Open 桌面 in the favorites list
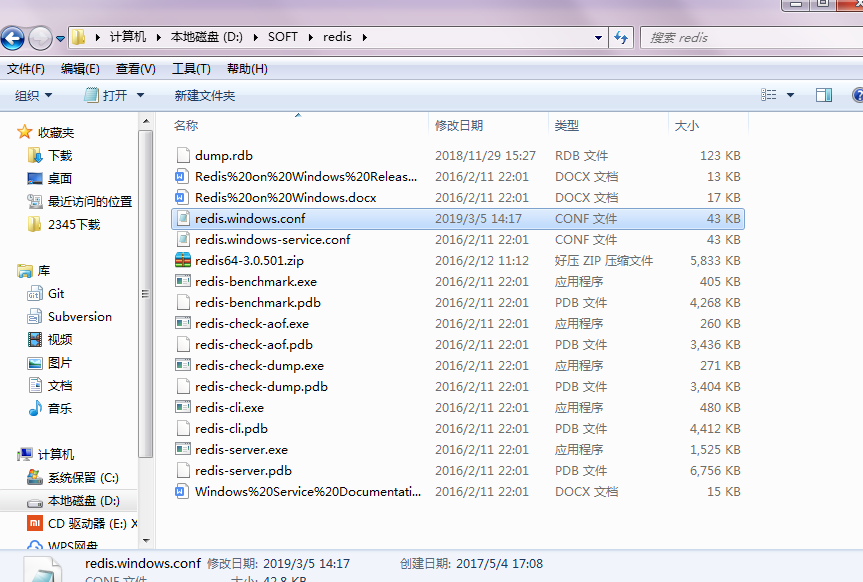The height and width of the screenshot is (582, 863). coord(50,179)
